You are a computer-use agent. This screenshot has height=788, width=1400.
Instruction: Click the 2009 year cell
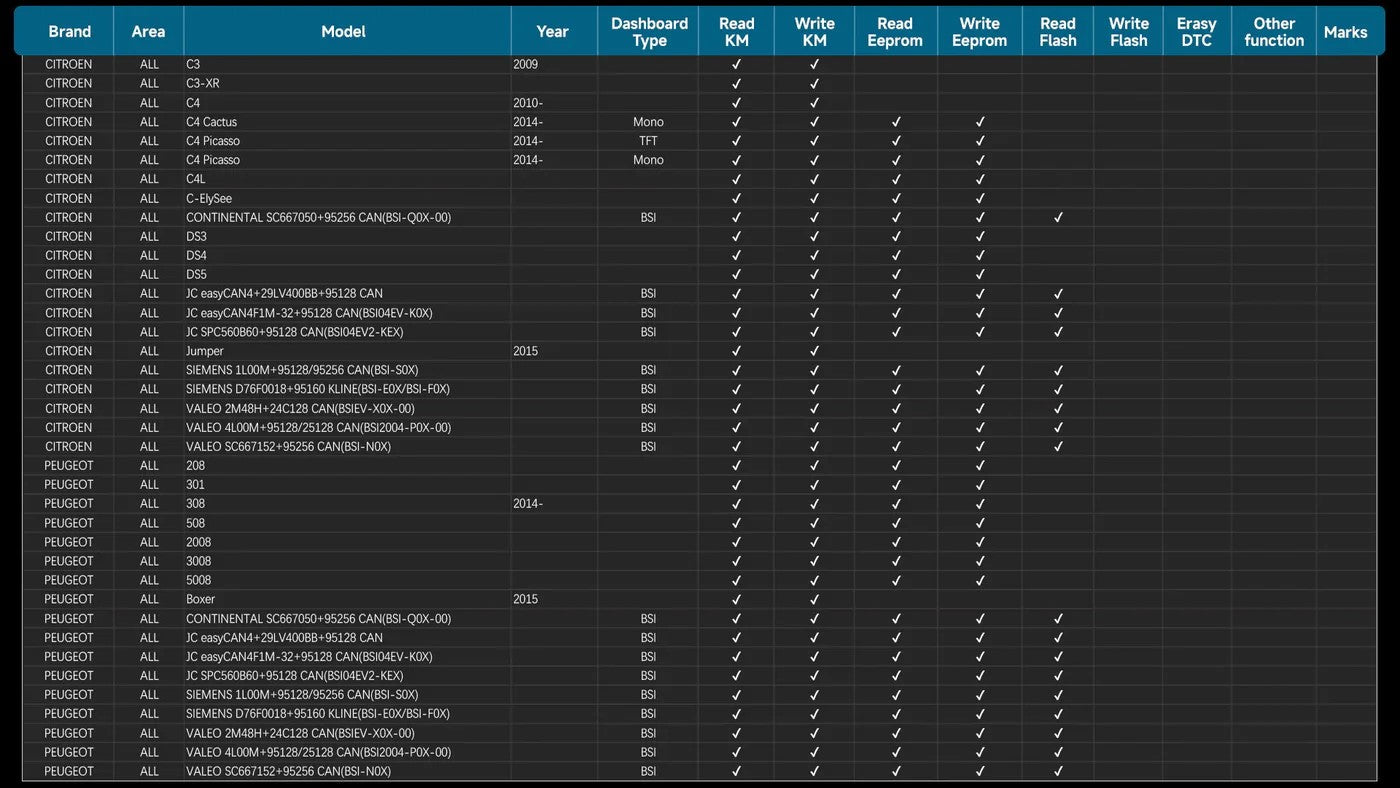tap(554, 65)
